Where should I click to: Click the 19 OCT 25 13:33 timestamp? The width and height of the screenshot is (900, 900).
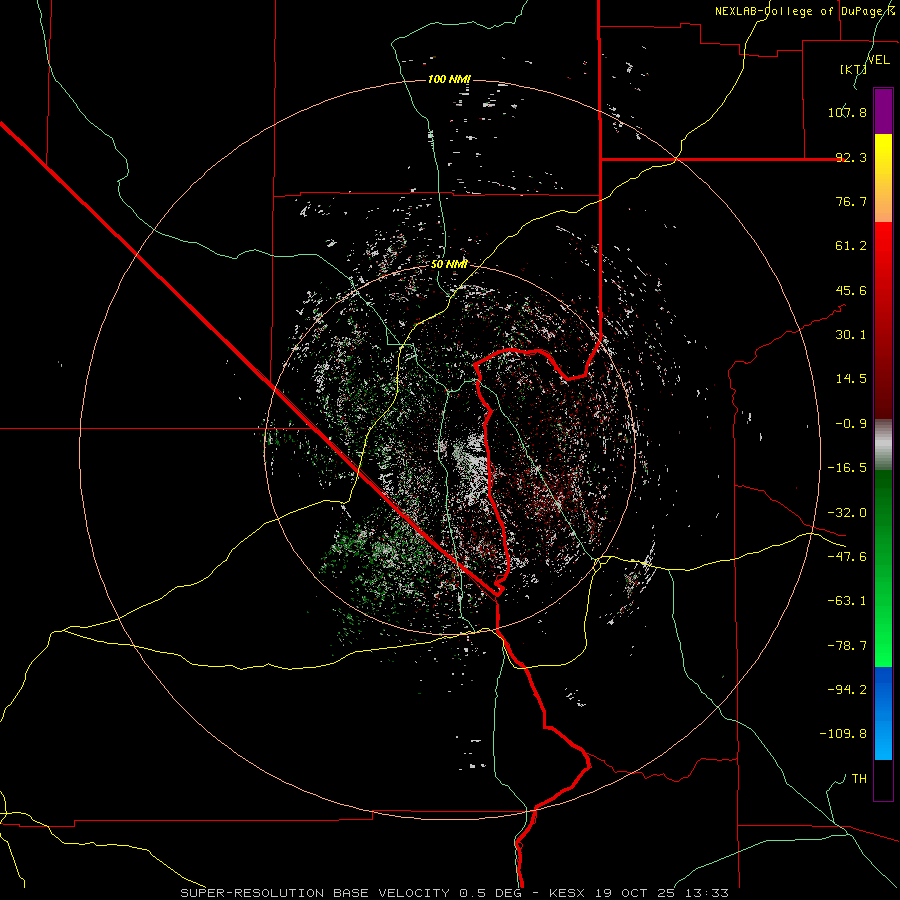662,893
